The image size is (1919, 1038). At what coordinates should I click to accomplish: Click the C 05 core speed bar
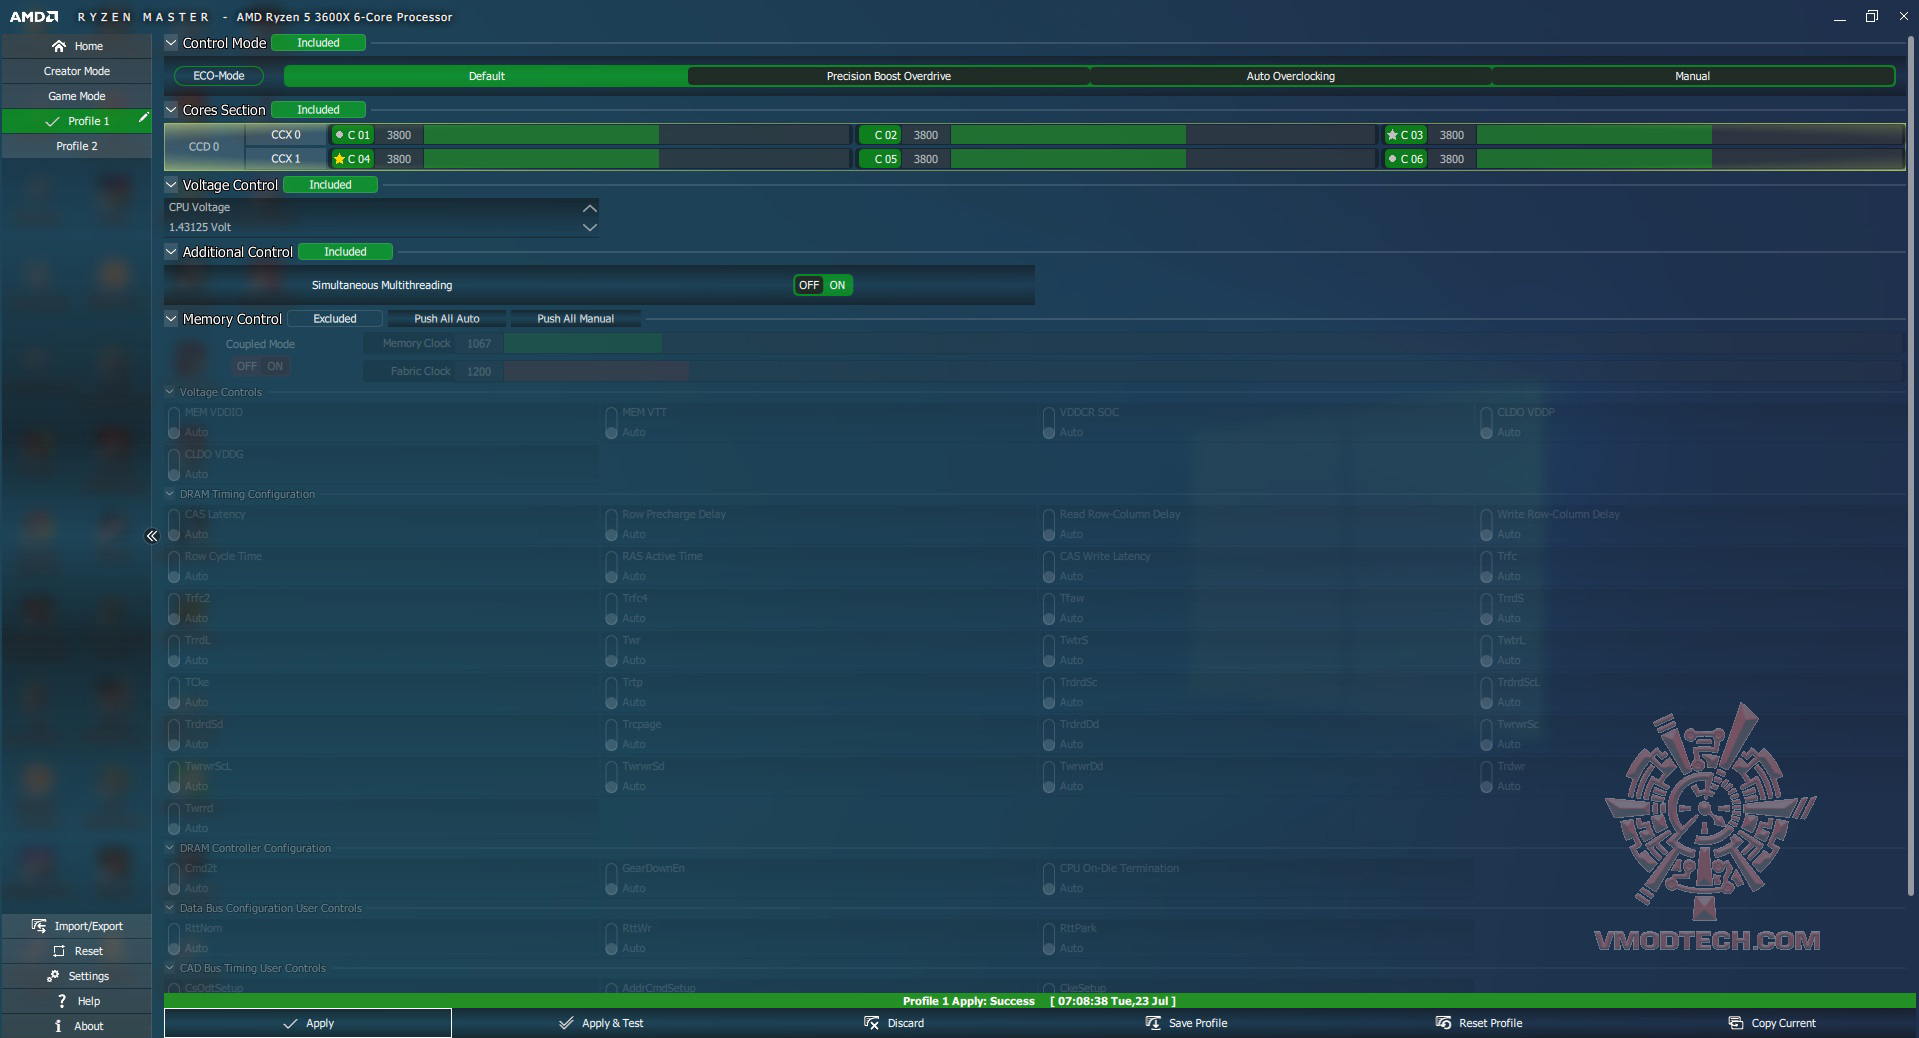point(1164,159)
